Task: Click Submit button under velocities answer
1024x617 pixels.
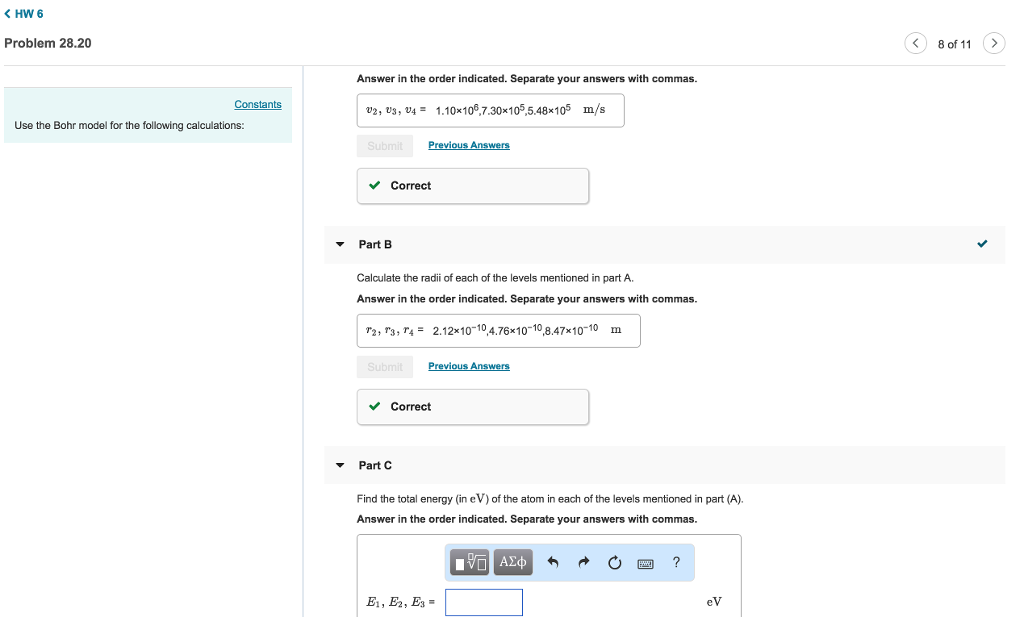Action: [x=385, y=146]
